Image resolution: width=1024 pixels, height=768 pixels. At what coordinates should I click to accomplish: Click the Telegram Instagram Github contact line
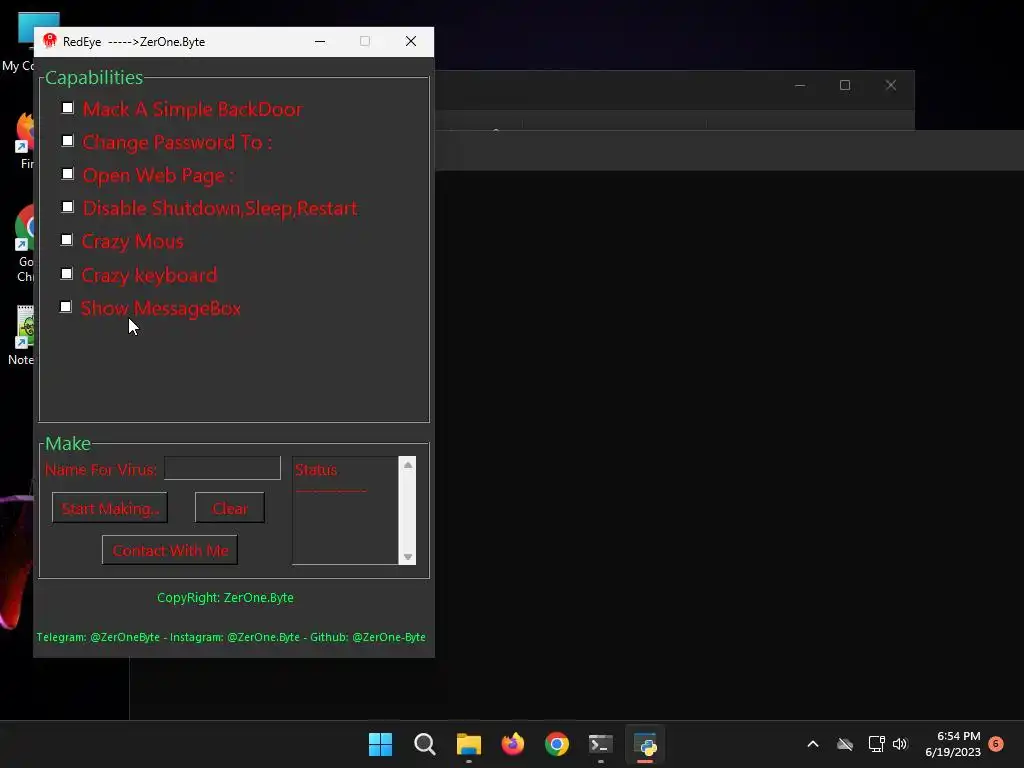(x=231, y=637)
